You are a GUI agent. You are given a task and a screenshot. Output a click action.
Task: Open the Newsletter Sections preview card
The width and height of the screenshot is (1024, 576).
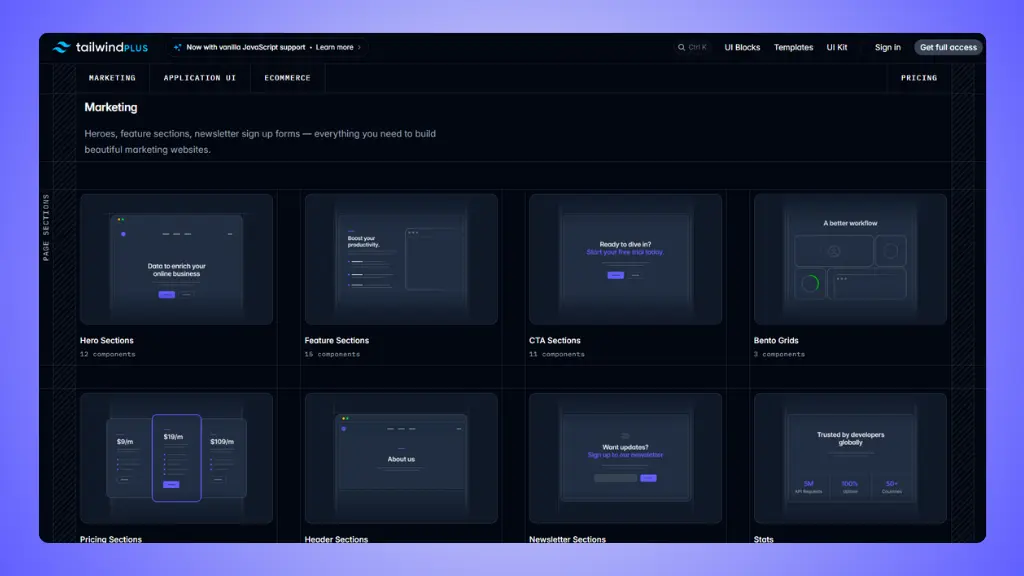click(x=625, y=458)
